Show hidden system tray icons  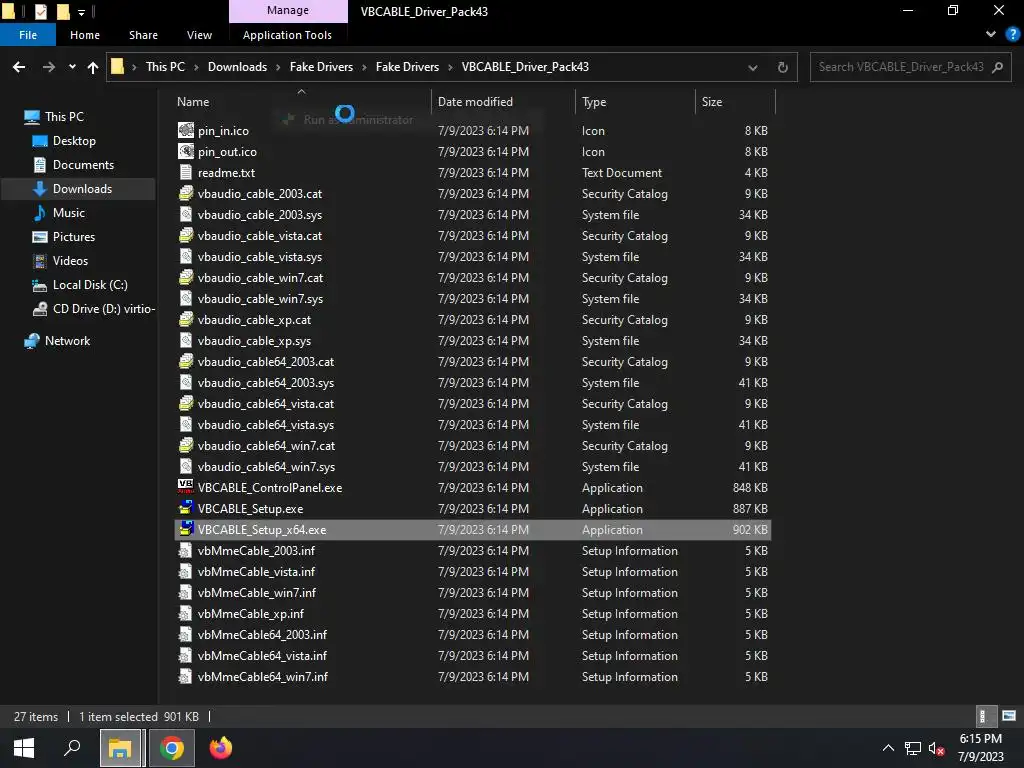tap(888, 748)
